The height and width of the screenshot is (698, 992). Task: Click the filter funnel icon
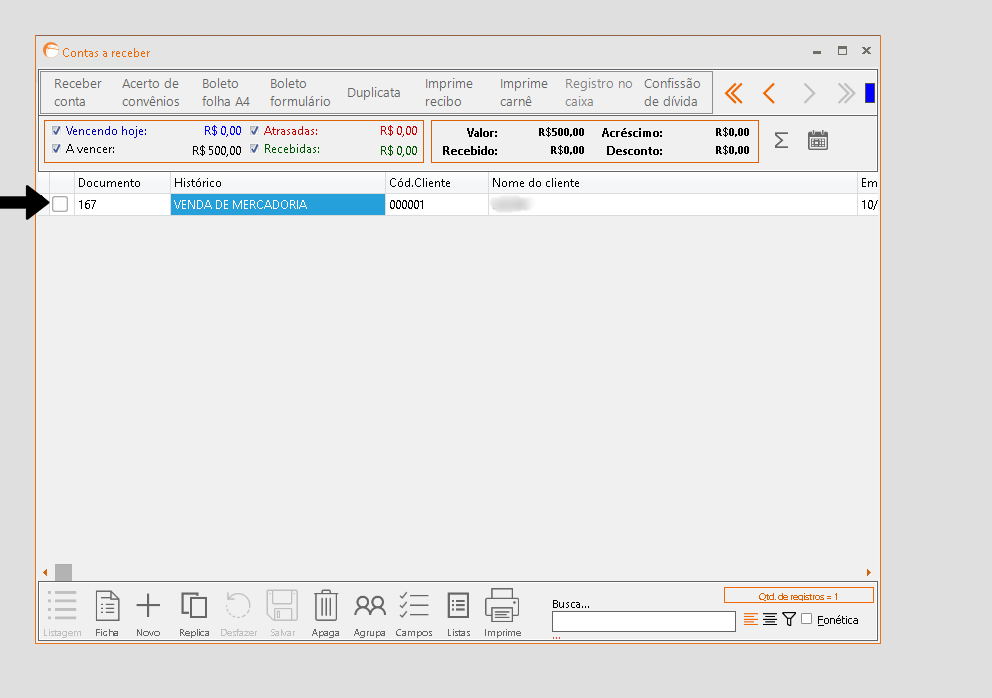pyautogui.click(x=789, y=619)
